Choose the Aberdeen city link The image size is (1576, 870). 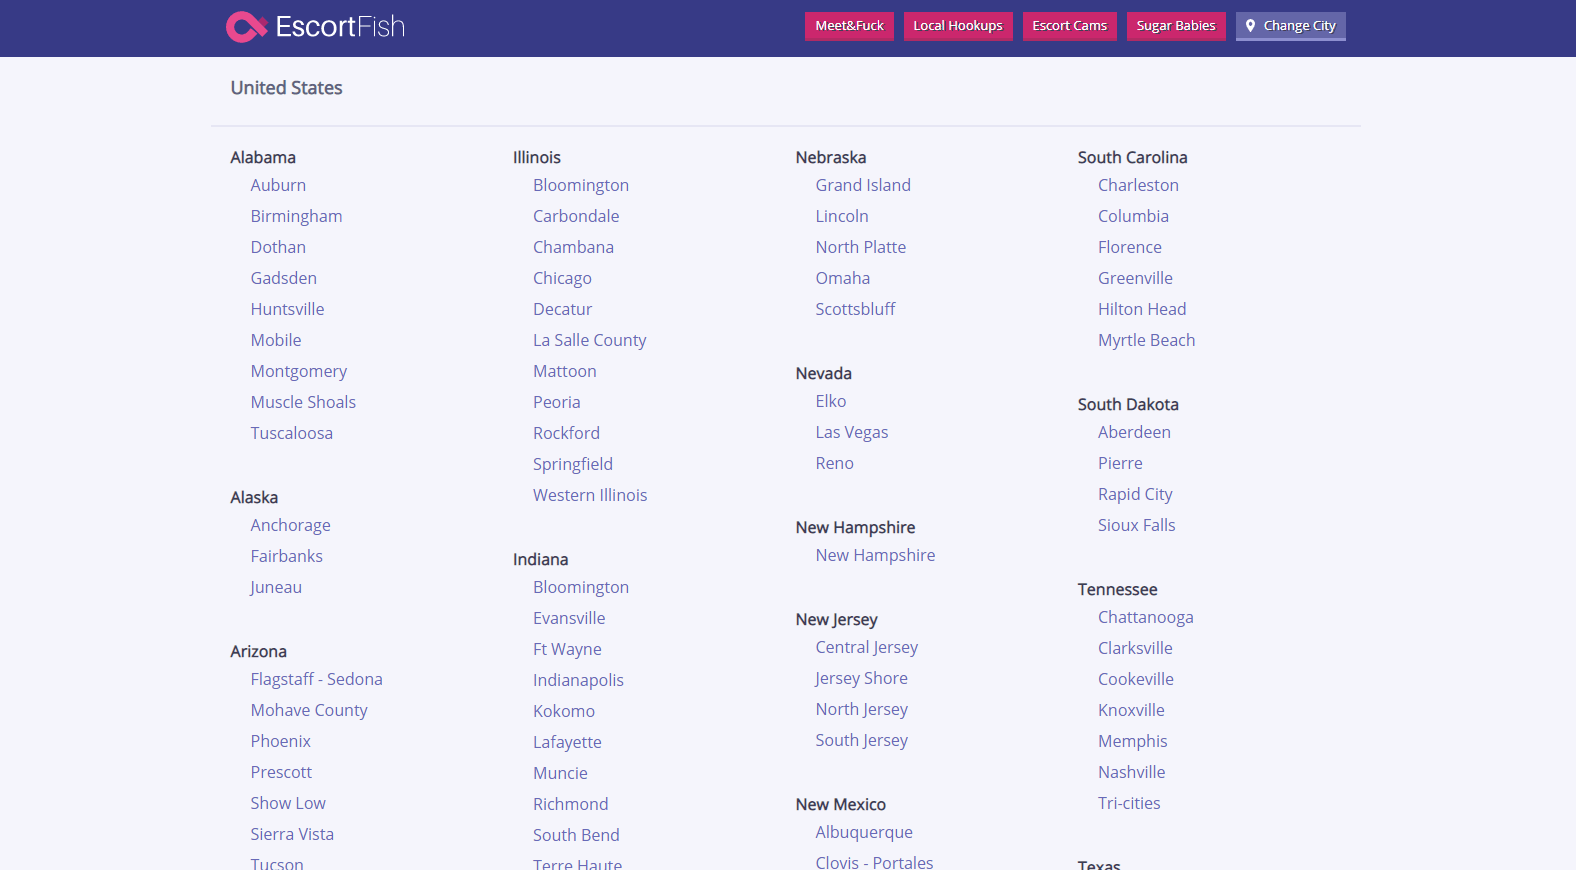pos(1134,432)
